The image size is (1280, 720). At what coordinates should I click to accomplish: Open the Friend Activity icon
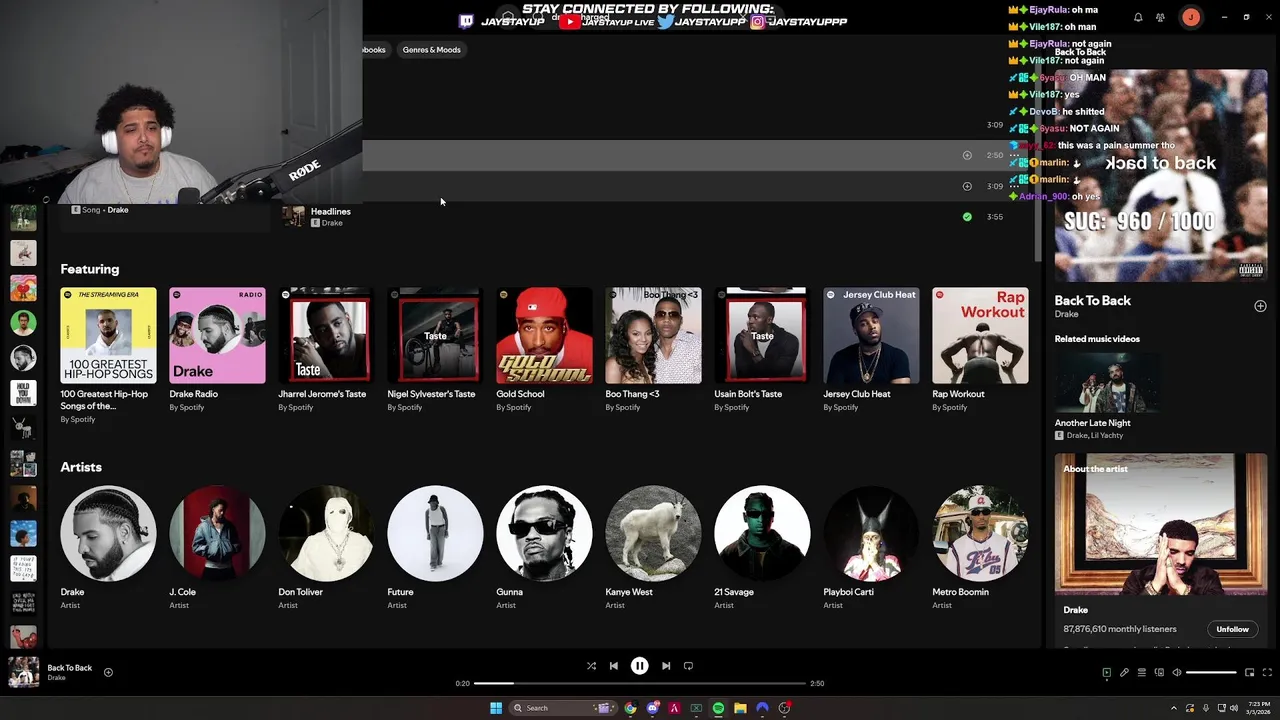1160,17
